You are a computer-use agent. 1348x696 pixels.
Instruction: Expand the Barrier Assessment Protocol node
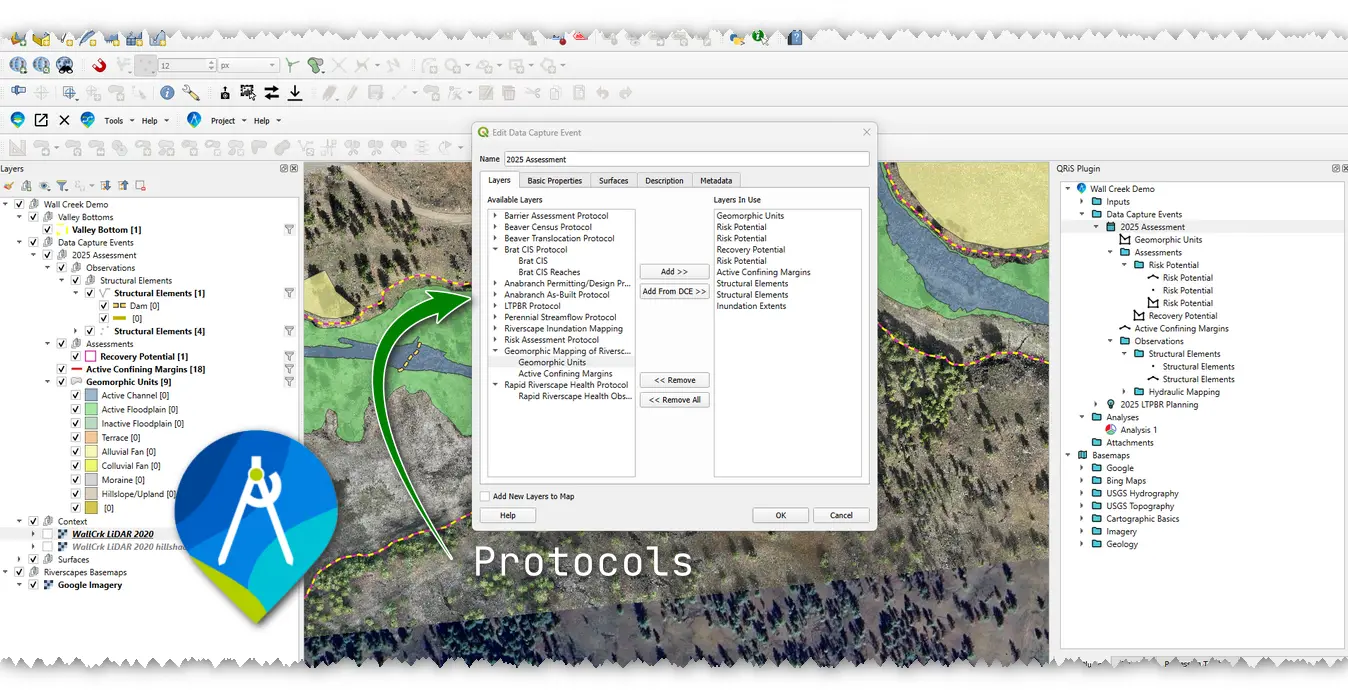[x=495, y=216]
